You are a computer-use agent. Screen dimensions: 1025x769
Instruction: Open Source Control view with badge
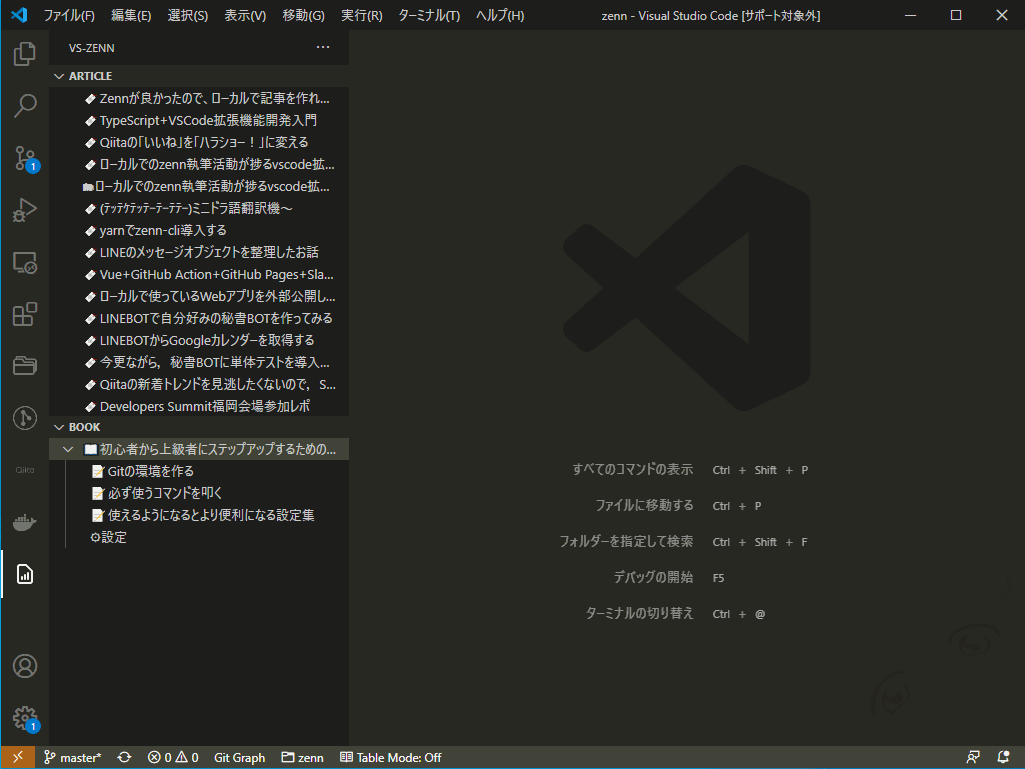click(25, 158)
